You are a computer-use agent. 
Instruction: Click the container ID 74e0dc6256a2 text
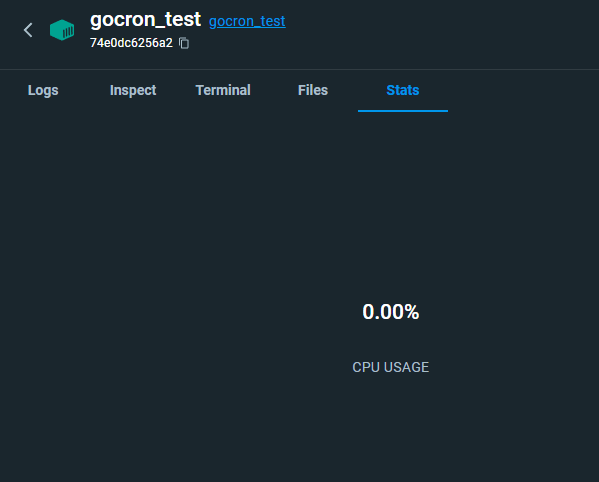[x=131, y=43]
